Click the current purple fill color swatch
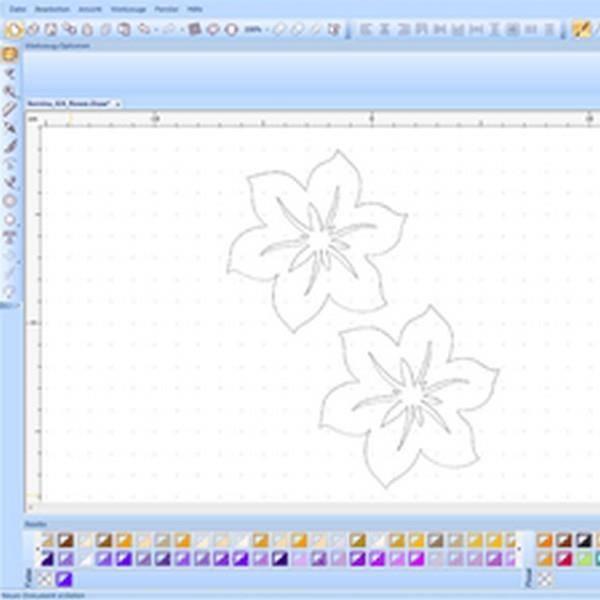Viewport: 600px width, 600px height. (64, 579)
